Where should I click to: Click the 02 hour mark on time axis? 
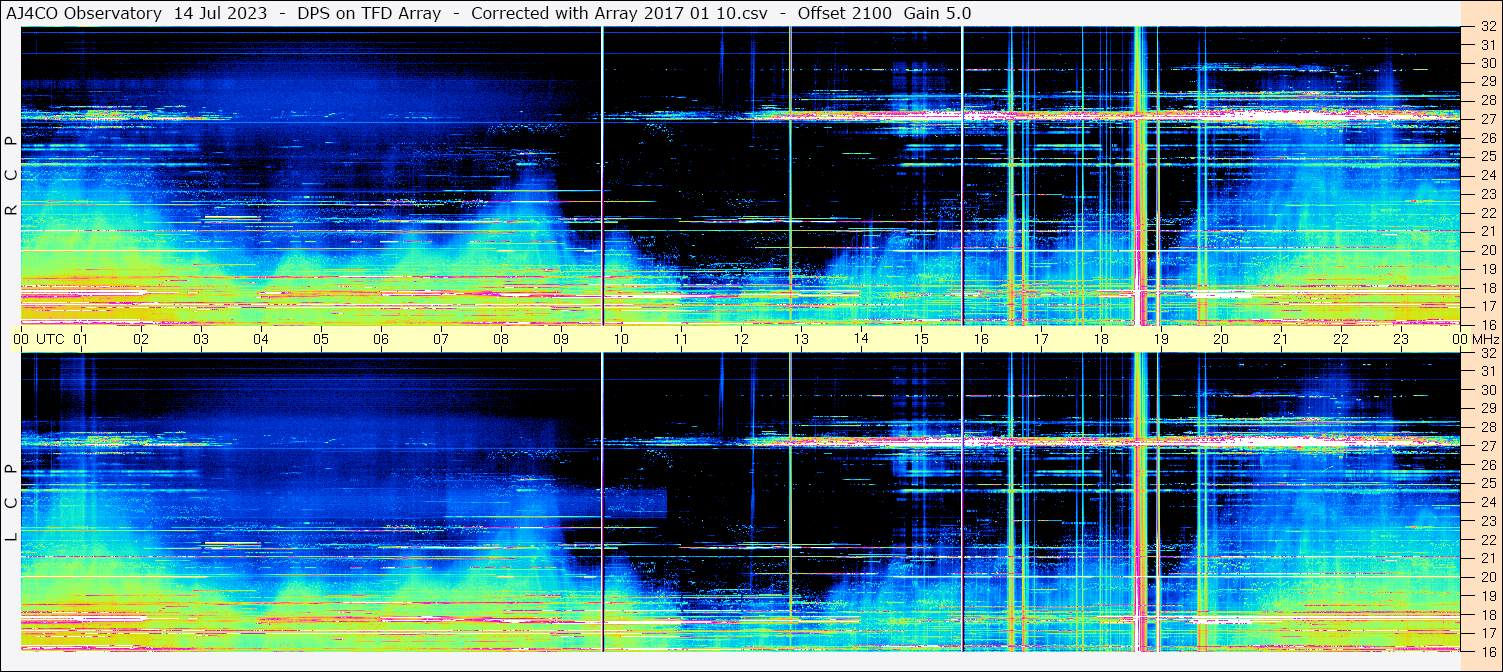pyautogui.click(x=141, y=339)
